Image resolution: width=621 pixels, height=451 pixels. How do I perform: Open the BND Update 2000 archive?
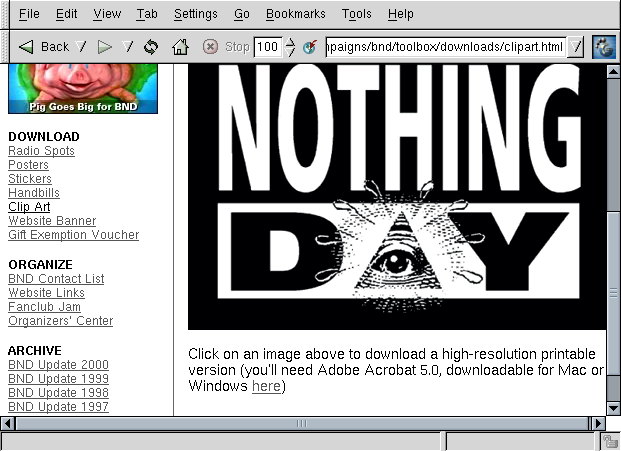click(58, 365)
